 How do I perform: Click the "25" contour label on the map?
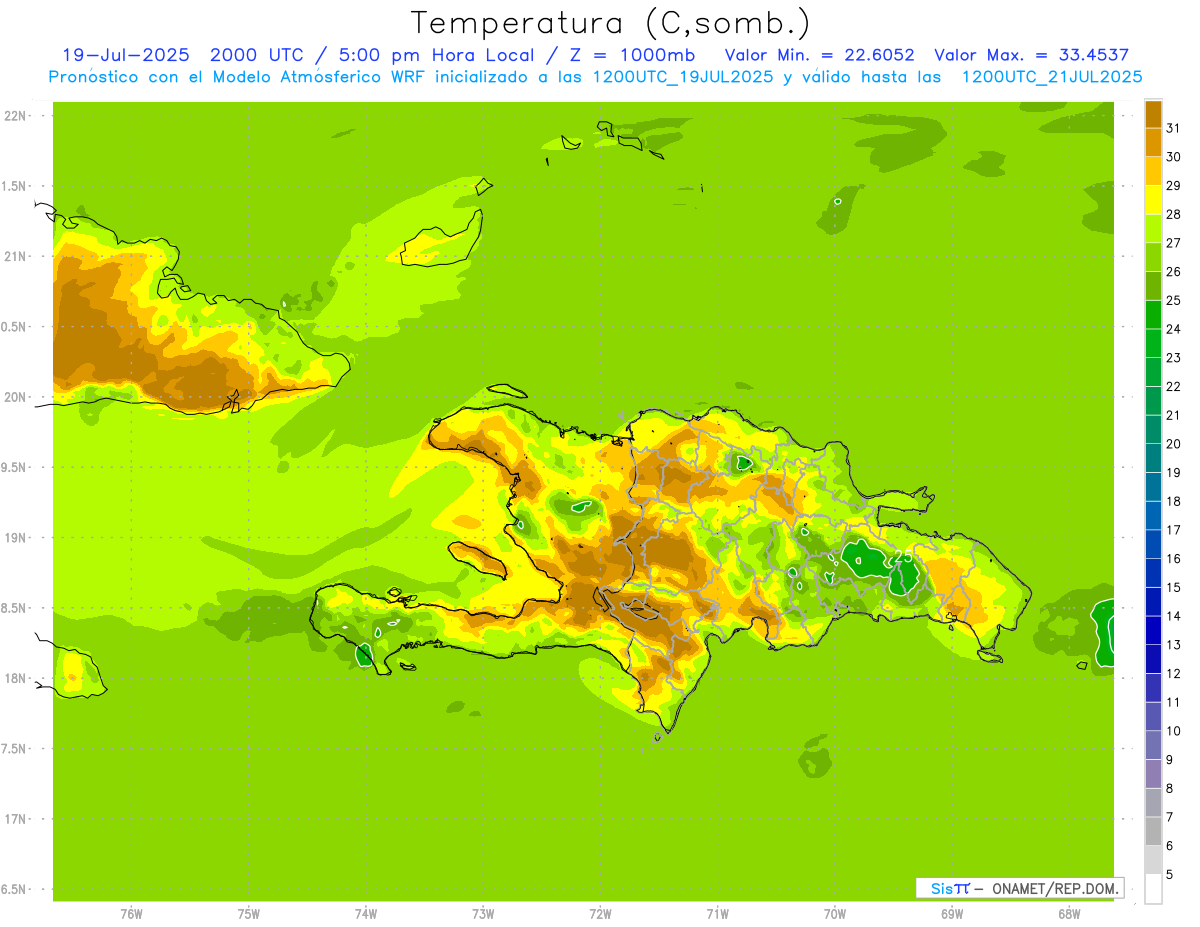coord(902,555)
